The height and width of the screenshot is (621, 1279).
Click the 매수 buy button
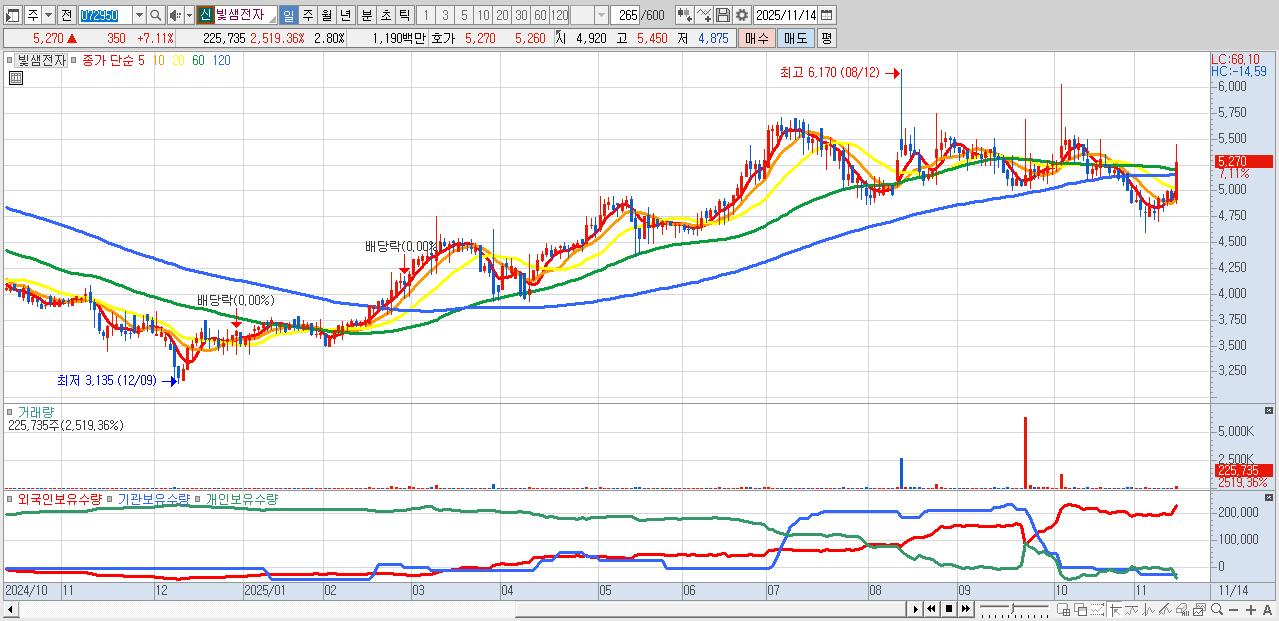pyautogui.click(x=756, y=38)
